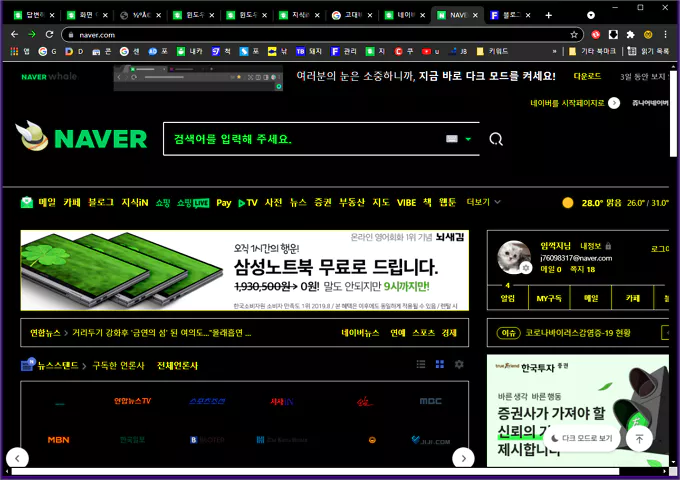Switch newsstand to grid view
680x480 pixels.
(440, 364)
